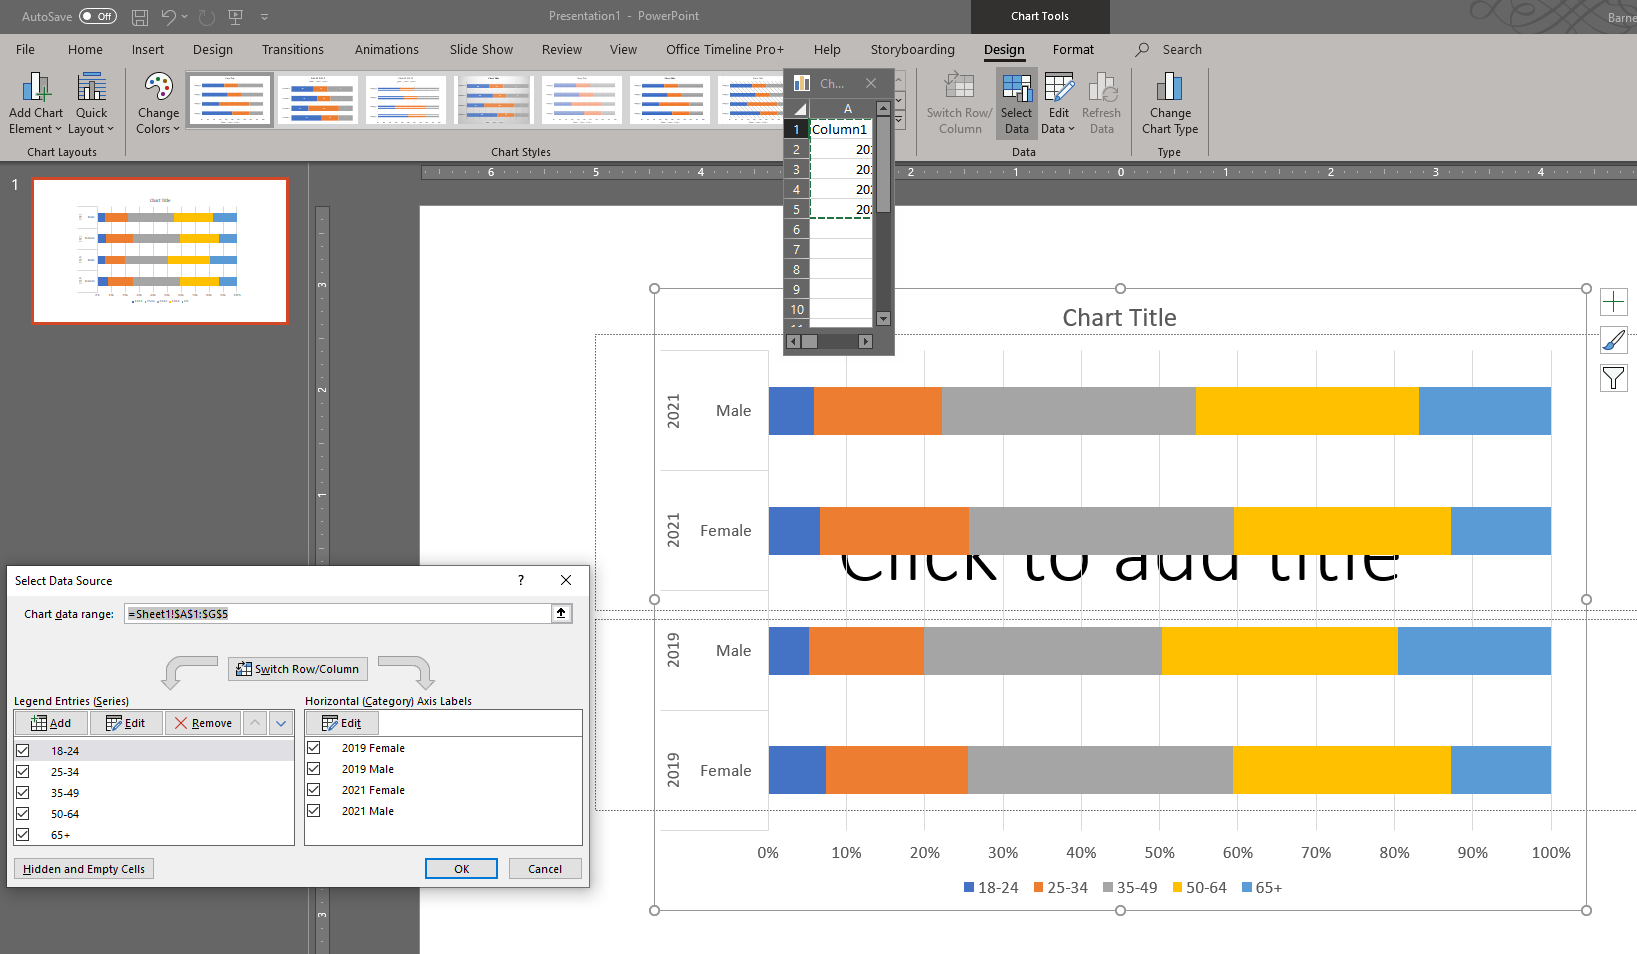This screenshot has height=954, width=1637.
Task: Open Customize Quick Access Toolbar dropdown
Action: [x=264, y=17]
